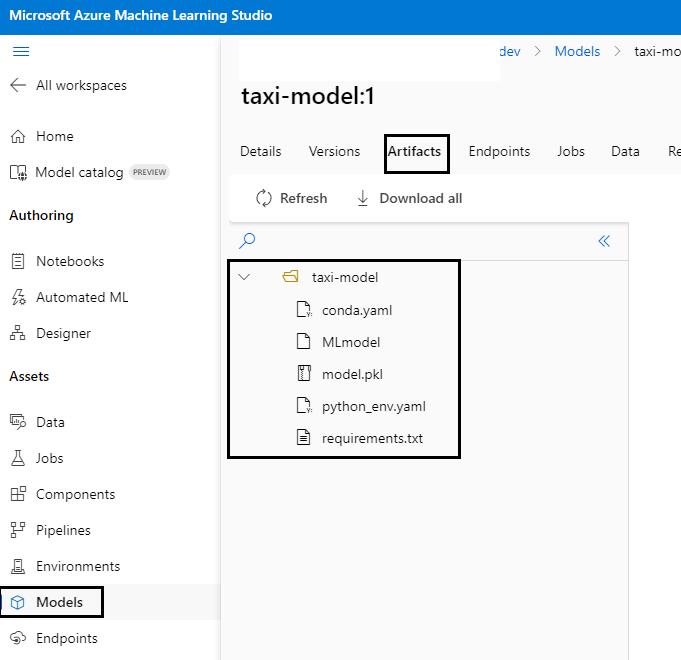The image size is (681, 660).
Task: Click the python_env.yaml file icon
Action: 304,406
